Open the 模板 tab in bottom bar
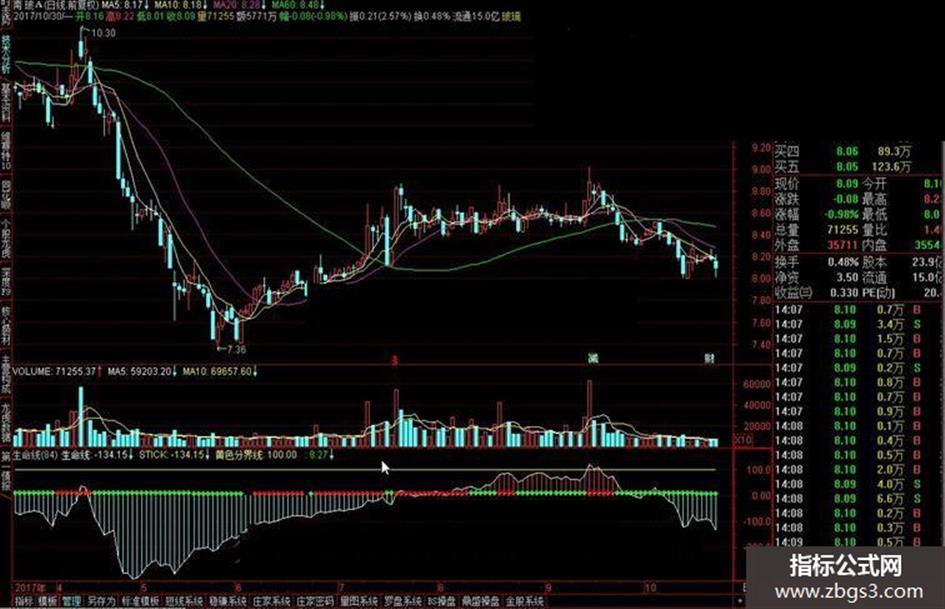The height and width of the screenshot is (609, 945). click(x=48, y=601)
